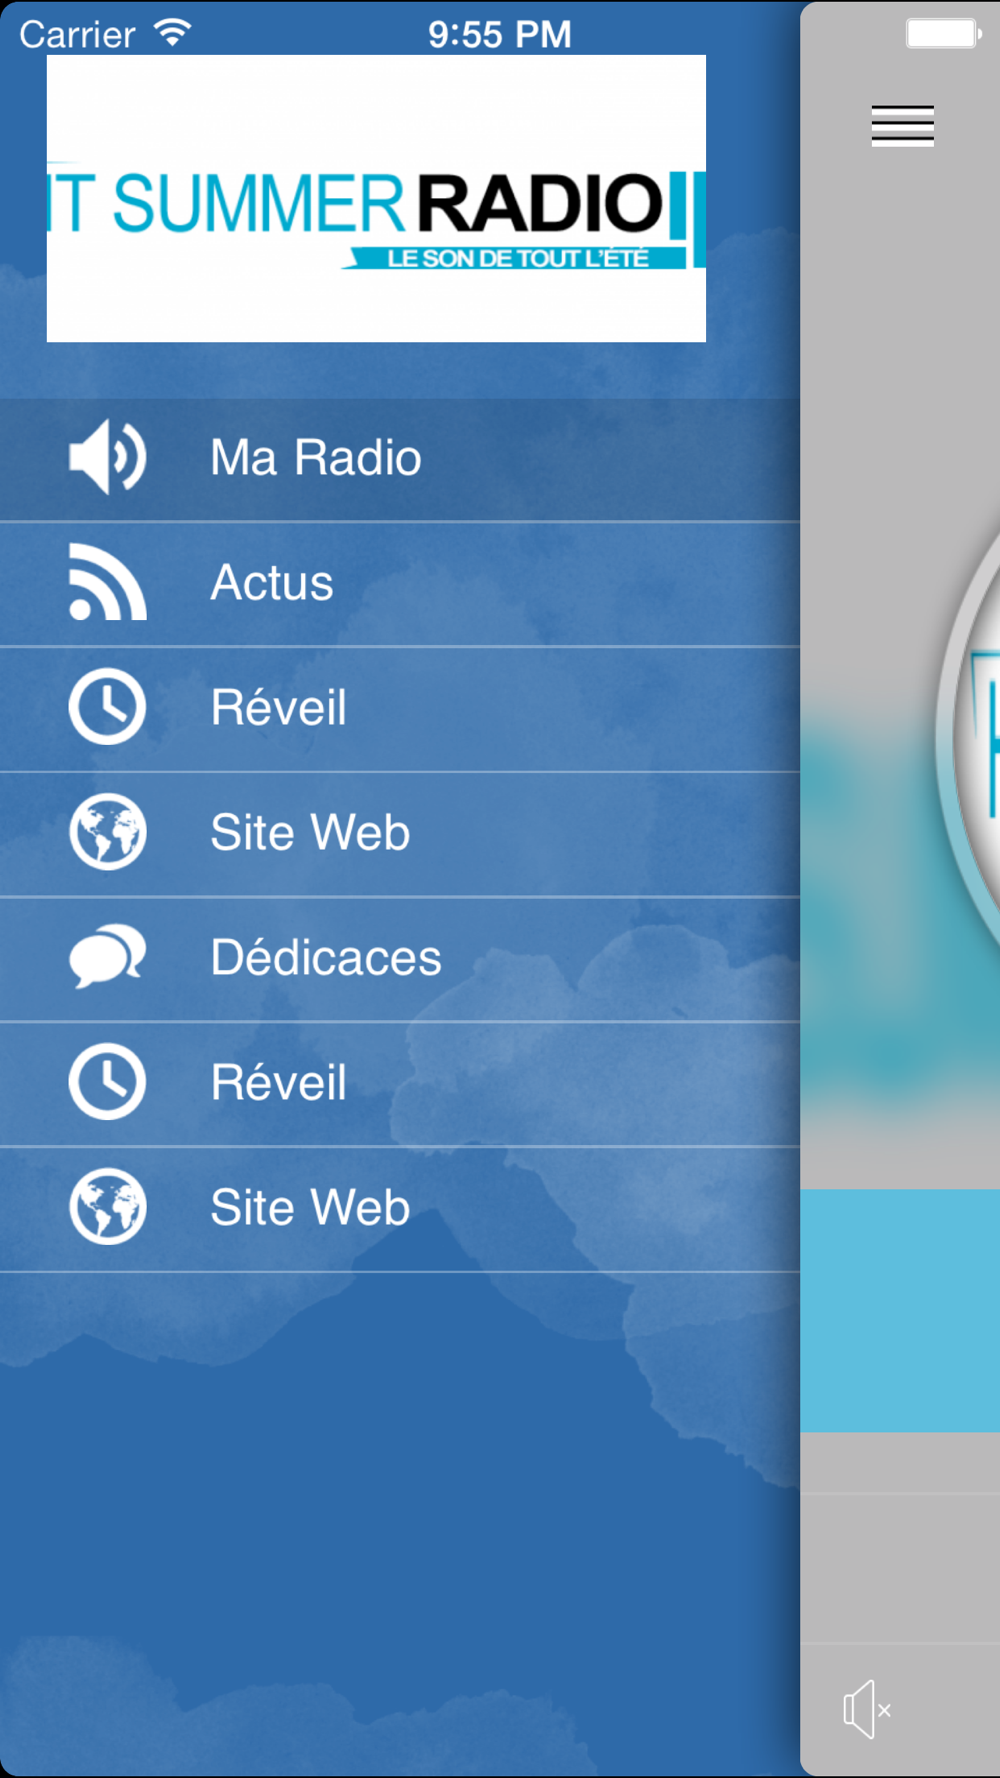
Task: Tap the battery indicator in status bar
Action: (x=943, y=33)
